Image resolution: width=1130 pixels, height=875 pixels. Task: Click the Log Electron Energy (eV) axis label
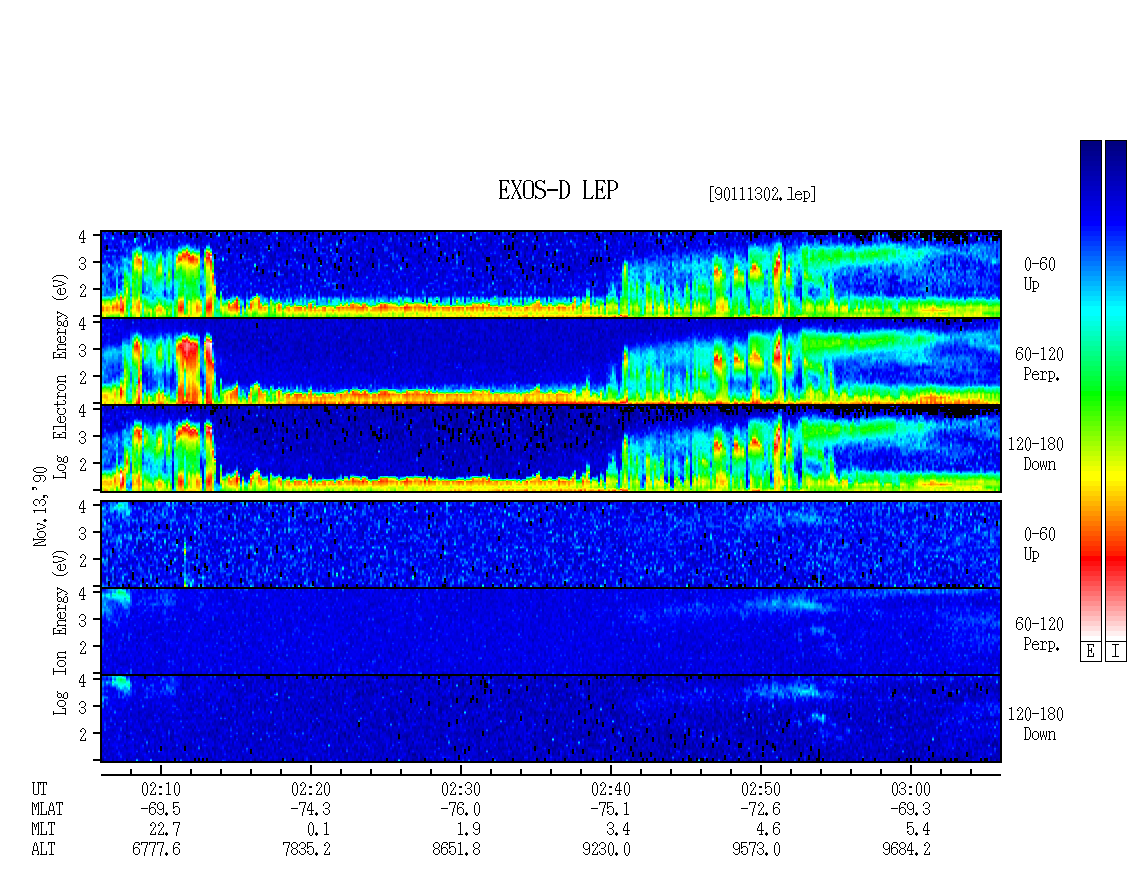point(61,376)
